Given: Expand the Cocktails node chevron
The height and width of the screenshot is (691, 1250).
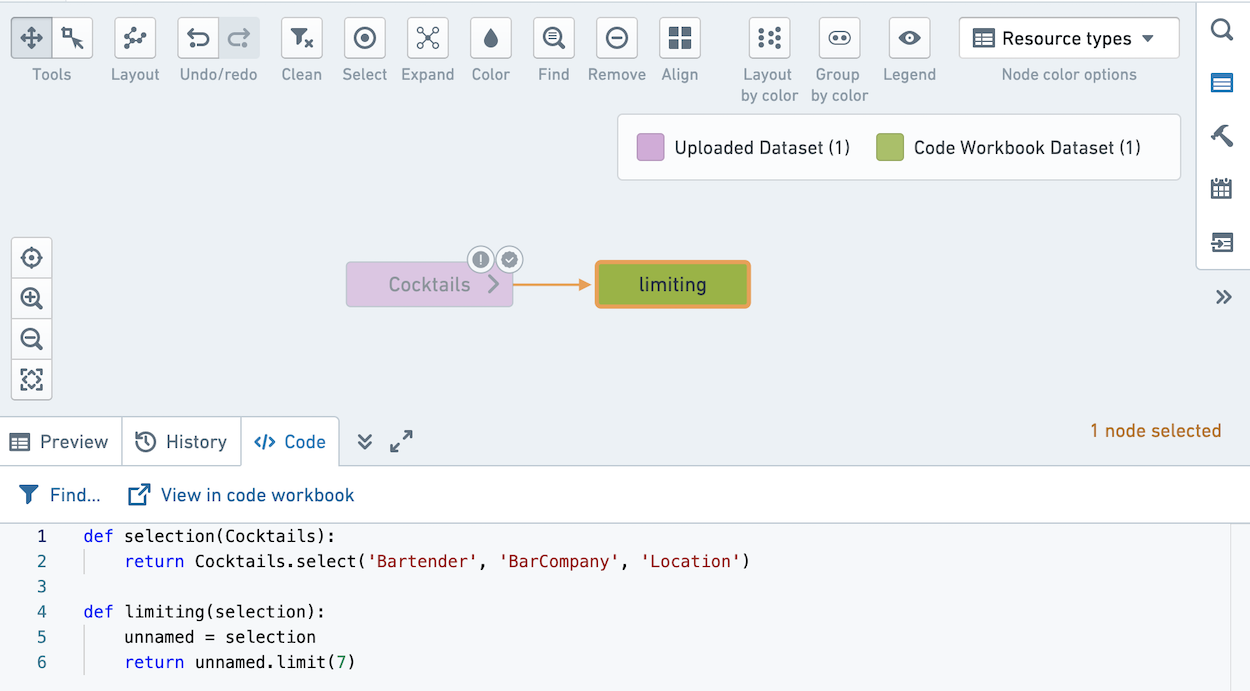Looking at the screenshot, I should tap(494, 285).
